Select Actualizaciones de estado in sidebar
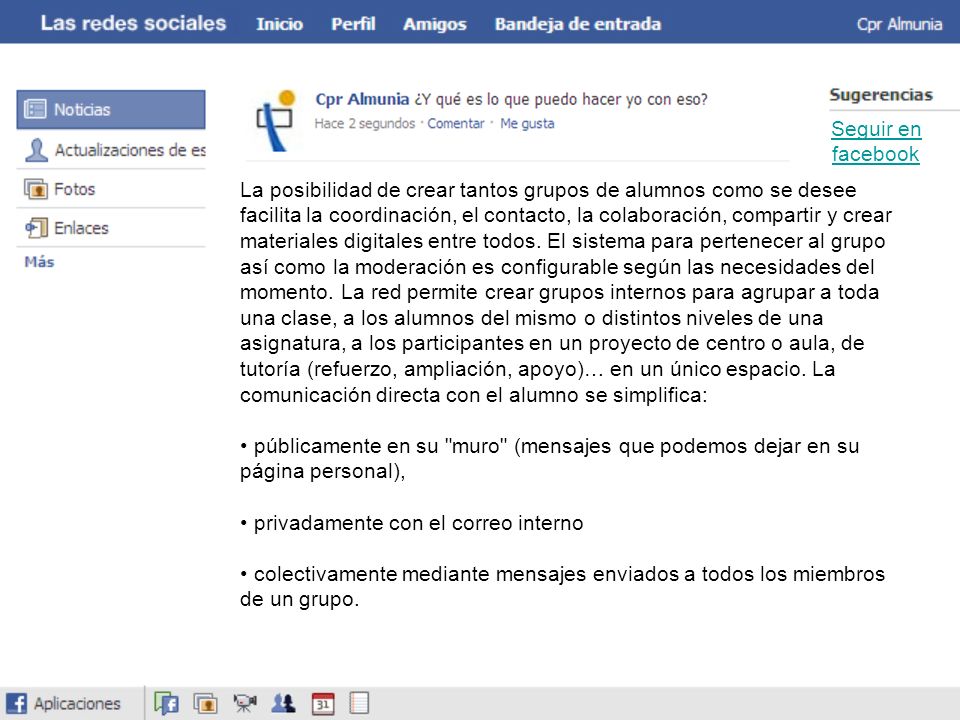Viewport: 960px width, 720px height. click(x=111, y=150)
